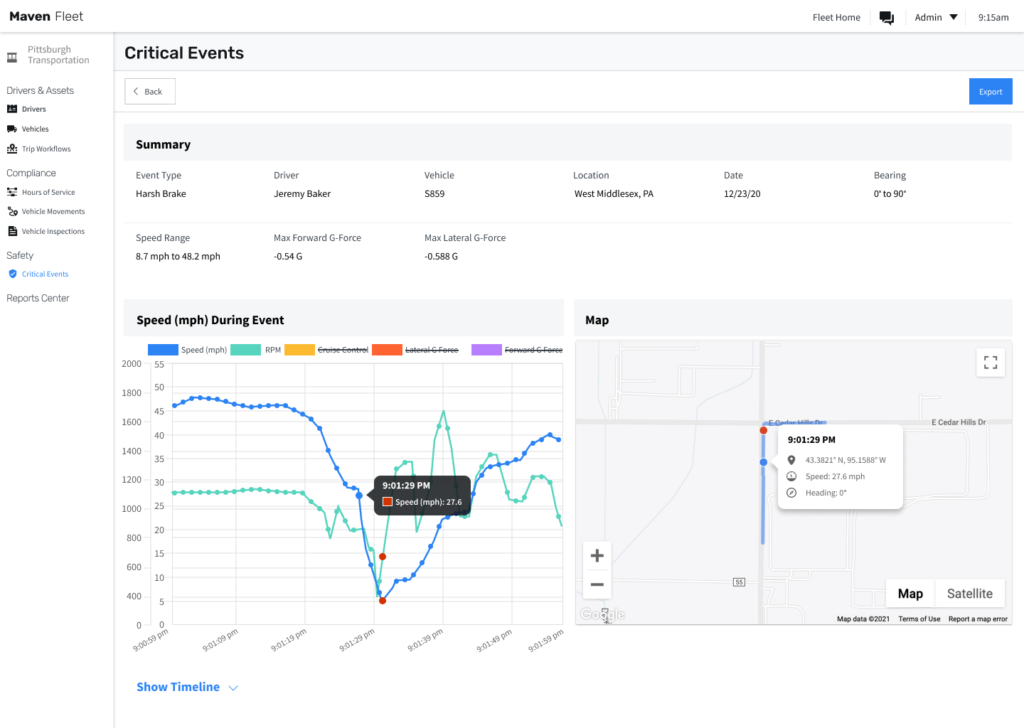Open the Drivers page
Image resolution: width=1024 pixels, height=728 pixels.
[34, 109]
